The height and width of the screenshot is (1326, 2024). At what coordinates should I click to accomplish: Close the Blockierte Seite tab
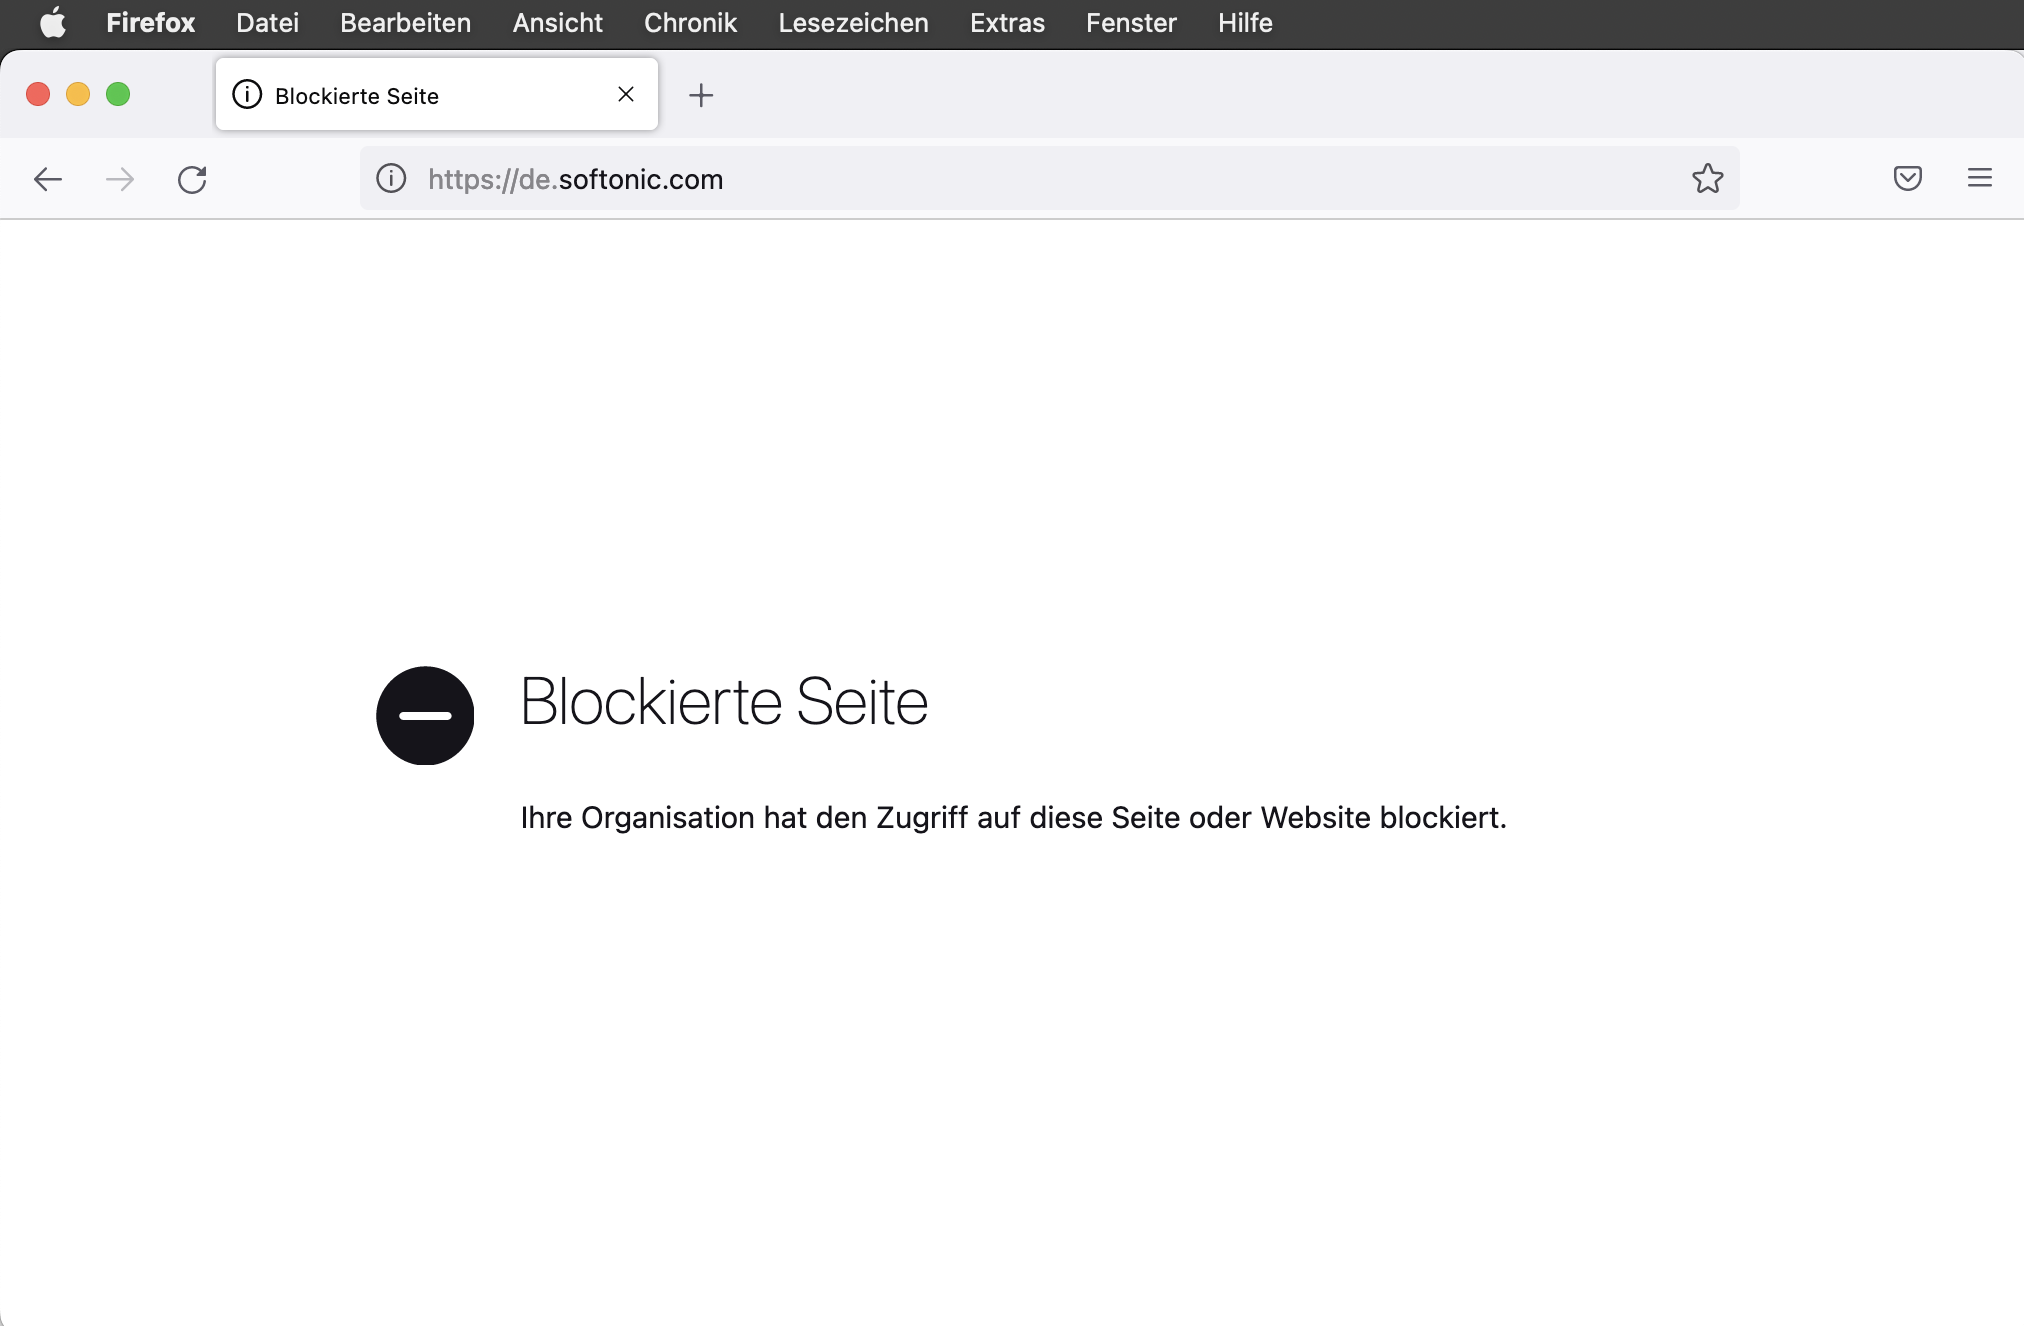coord(626,94)
